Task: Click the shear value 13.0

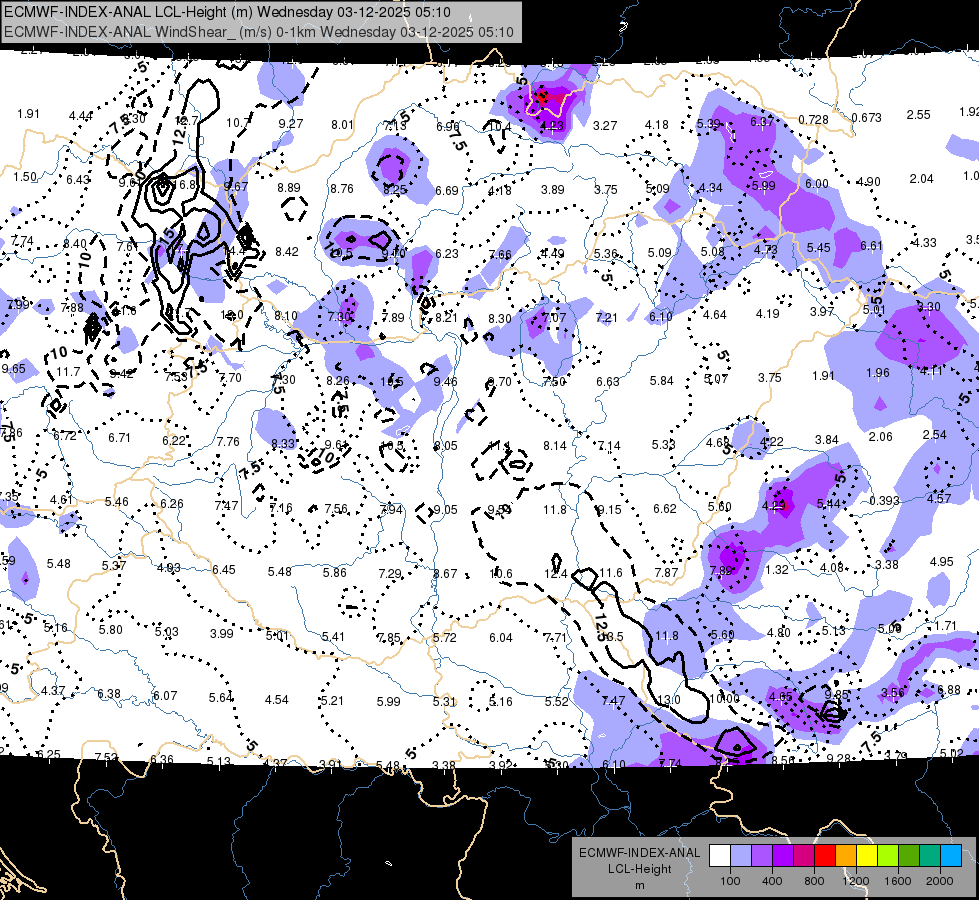Action: 669,700
